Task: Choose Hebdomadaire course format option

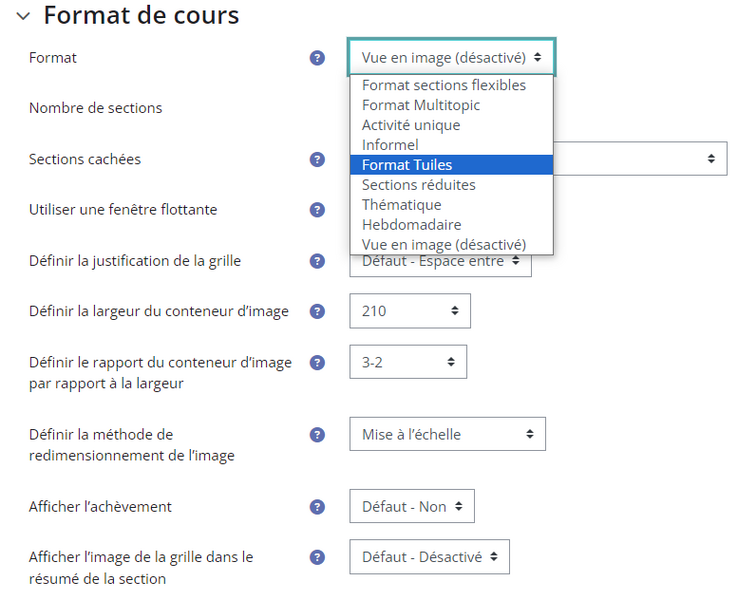Action: point(451,224)
